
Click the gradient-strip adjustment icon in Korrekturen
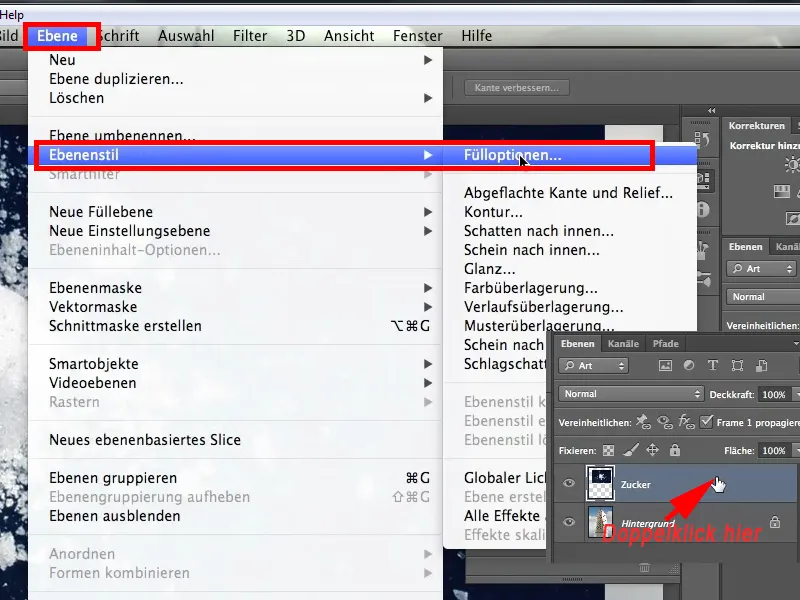782,192
